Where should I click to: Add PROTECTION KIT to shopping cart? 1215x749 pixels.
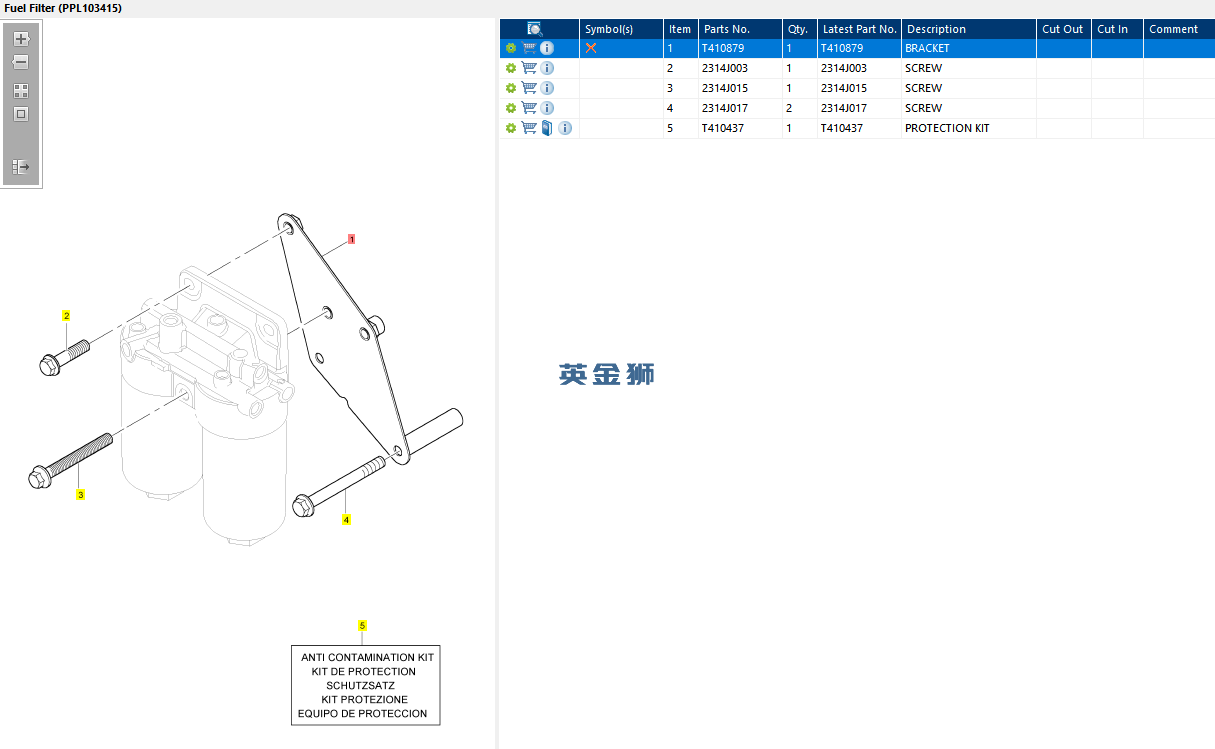click(529, 128)
